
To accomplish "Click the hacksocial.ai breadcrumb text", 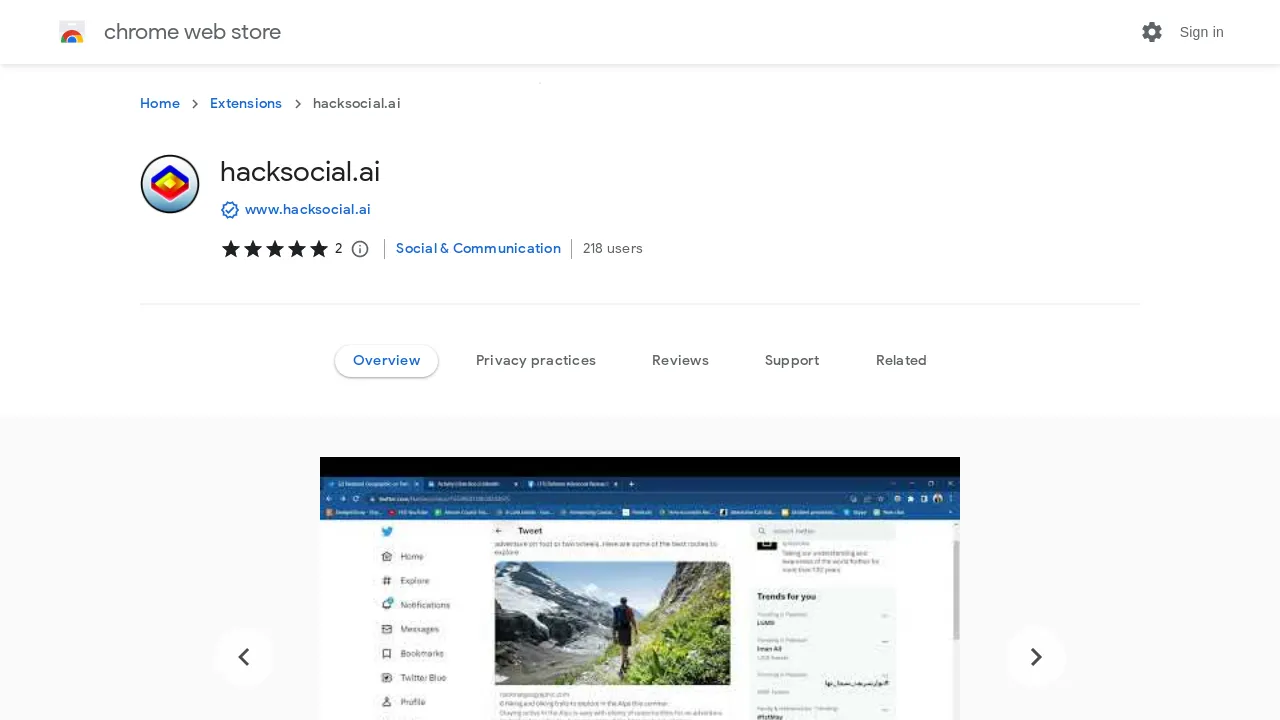I will (x=357, y=104).
